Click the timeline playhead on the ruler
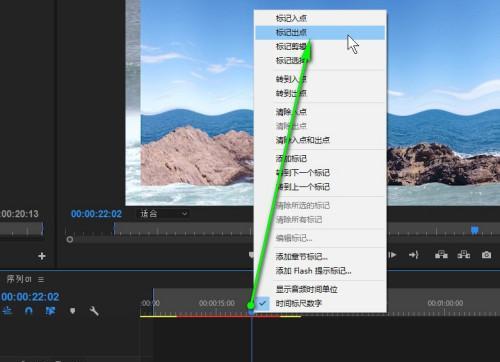Screen dimensions: 500x362 (x=252, y=311)
